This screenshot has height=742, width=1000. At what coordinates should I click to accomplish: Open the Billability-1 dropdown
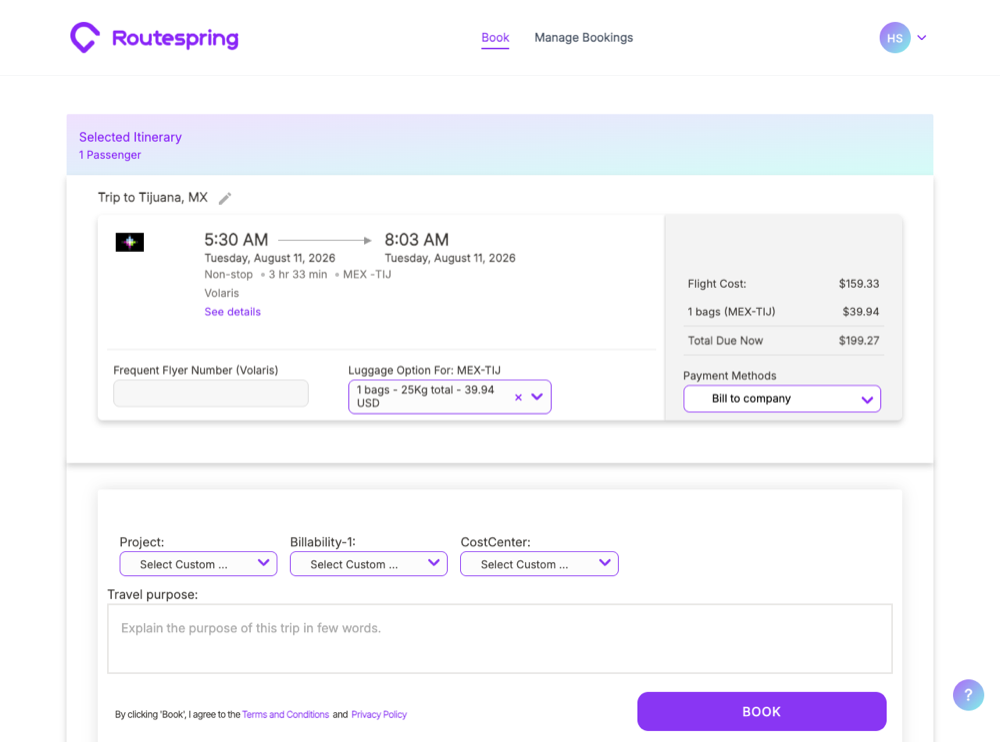pyautogui.click(x=369, y=564)
